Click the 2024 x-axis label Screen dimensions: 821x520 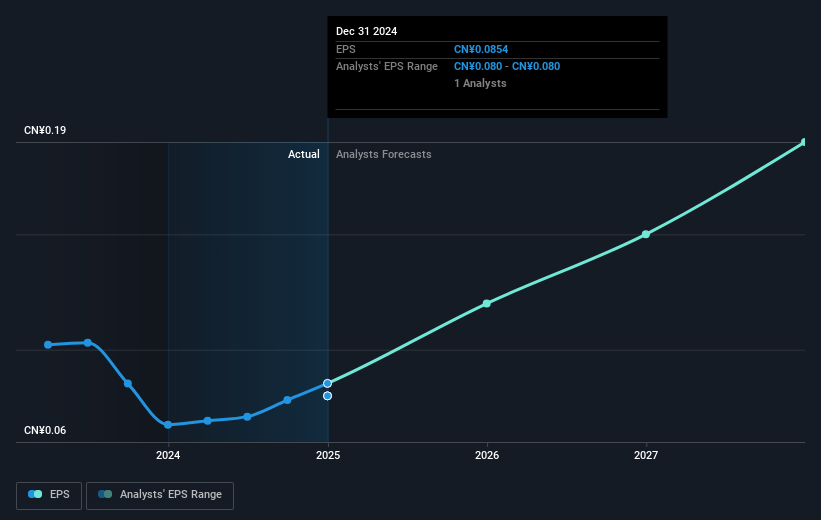pyautogui.click(x=168, y=455)
